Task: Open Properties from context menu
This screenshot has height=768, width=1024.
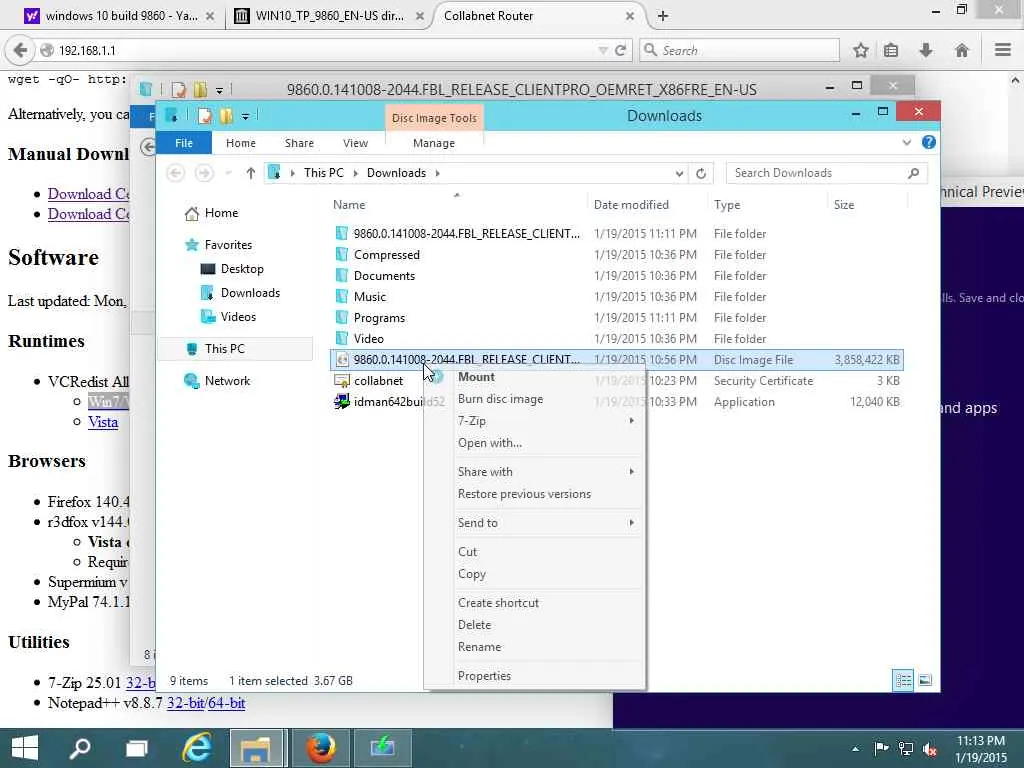Action: coord(484,676)
